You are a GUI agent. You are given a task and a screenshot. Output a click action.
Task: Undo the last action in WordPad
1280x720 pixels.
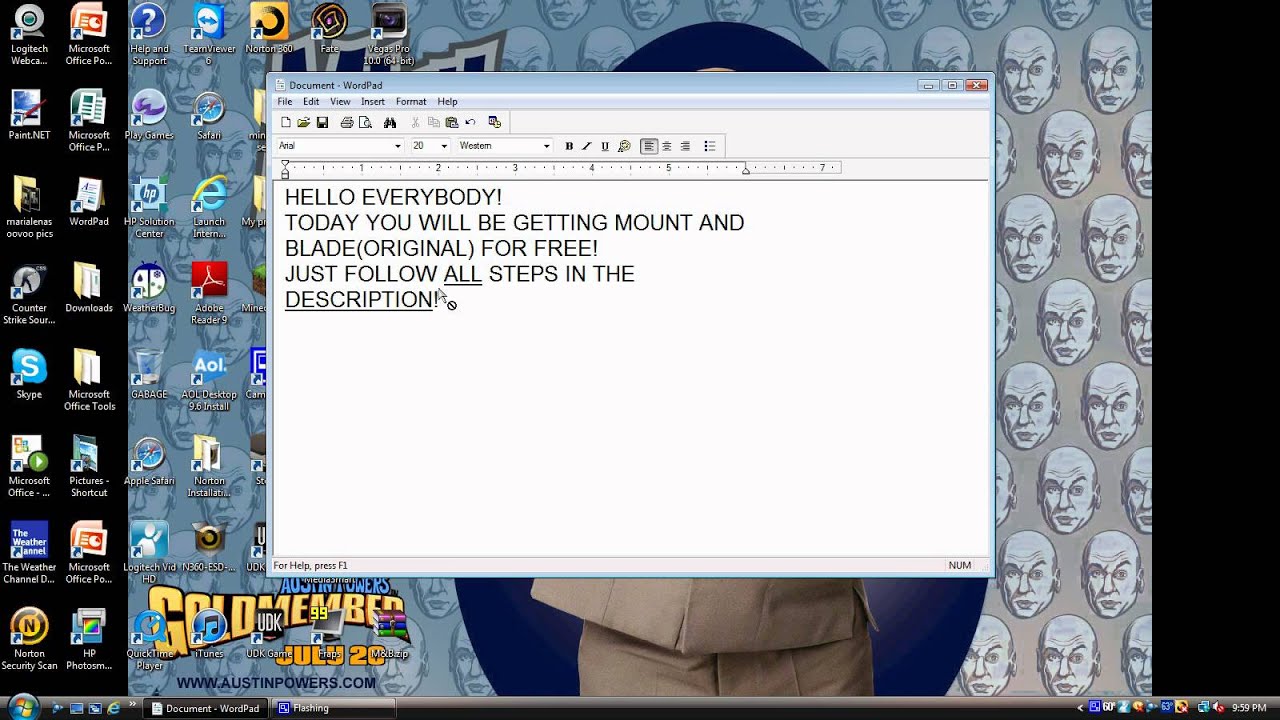pos(470,122)
